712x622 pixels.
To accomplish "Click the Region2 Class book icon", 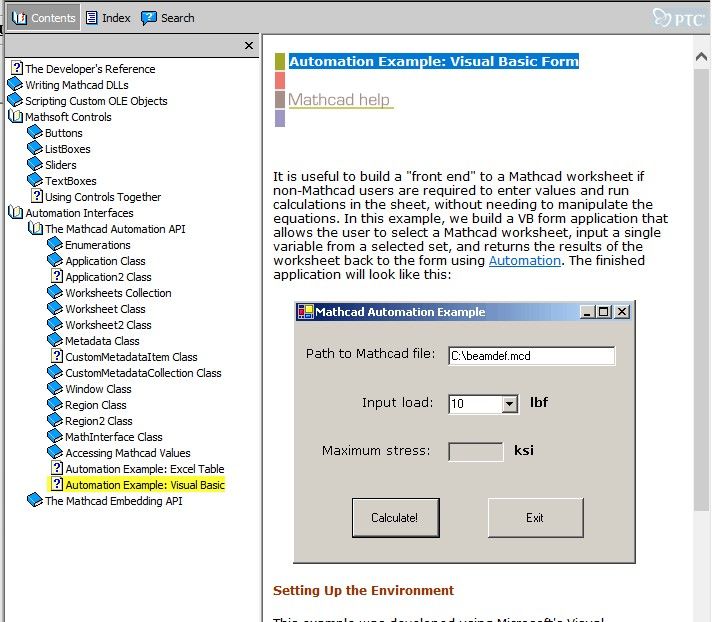I will pyautogui.click(x=55, y=420).
